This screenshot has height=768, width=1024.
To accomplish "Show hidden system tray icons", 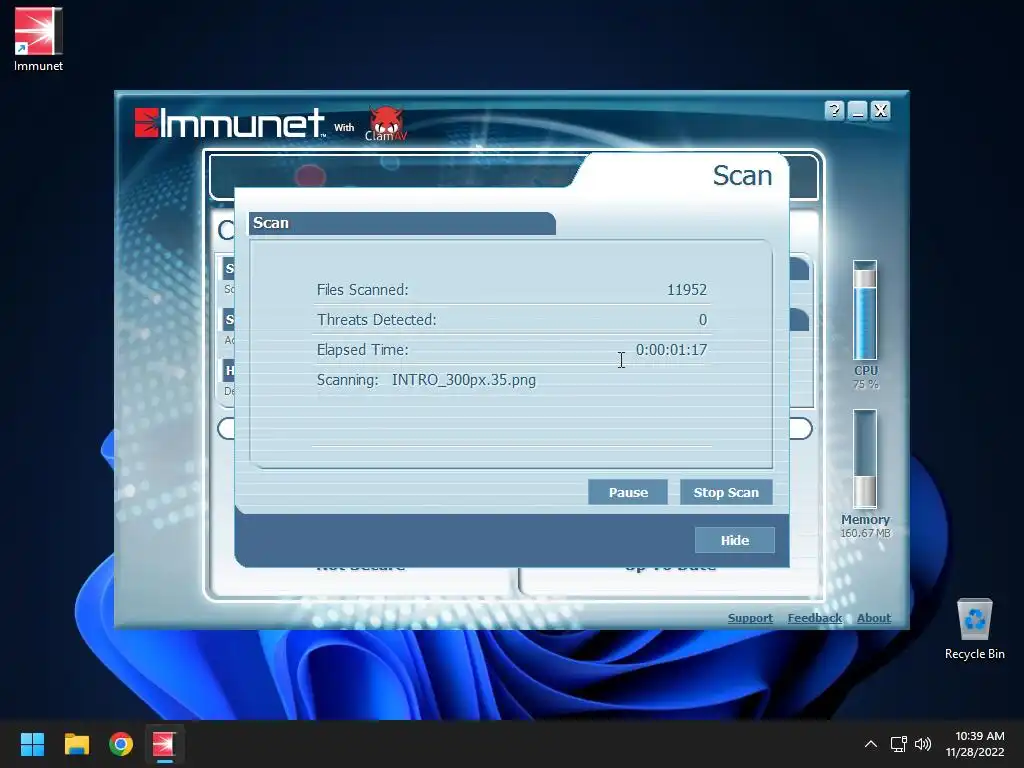I will click(x=871, y=744).
